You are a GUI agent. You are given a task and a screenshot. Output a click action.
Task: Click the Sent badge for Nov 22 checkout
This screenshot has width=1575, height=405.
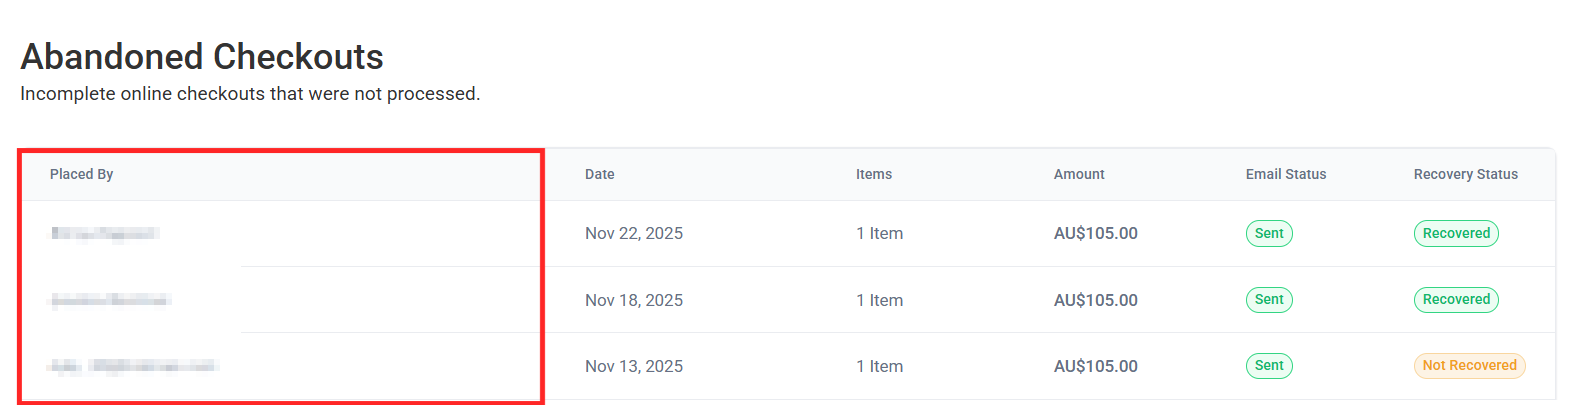click(x=1268, y=233)
